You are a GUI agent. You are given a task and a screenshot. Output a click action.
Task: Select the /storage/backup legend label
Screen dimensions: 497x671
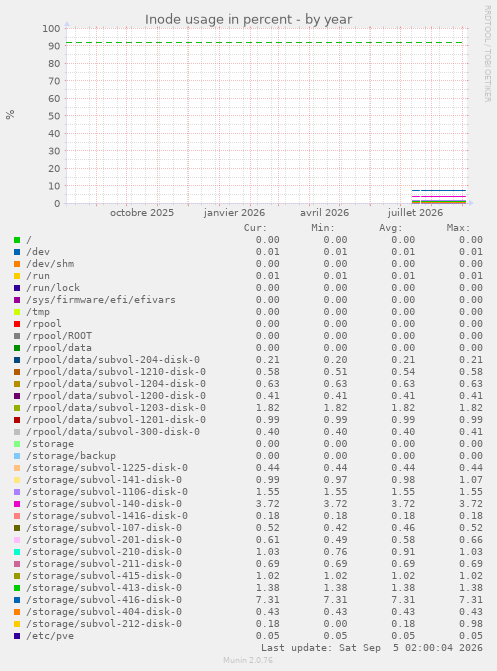pyautogui.click(x=71, y=456)
